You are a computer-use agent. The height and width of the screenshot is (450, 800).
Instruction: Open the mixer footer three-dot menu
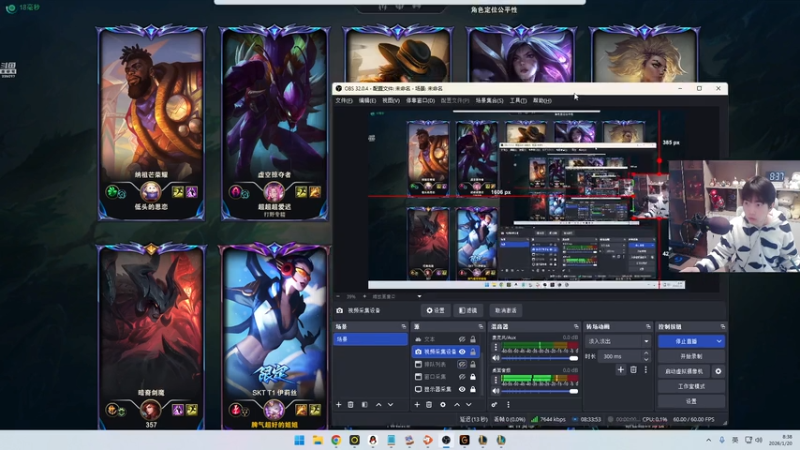pos(508,405)
